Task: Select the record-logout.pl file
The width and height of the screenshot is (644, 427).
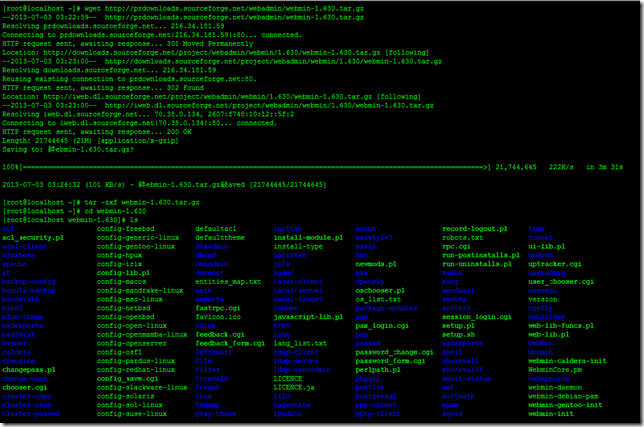Action: (x=475, y=229)
